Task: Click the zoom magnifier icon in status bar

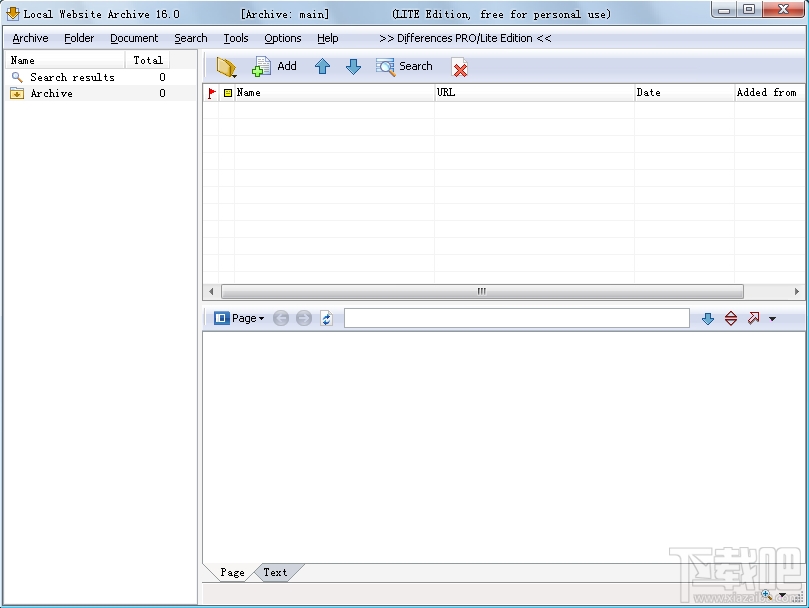Action: point(767,595)
